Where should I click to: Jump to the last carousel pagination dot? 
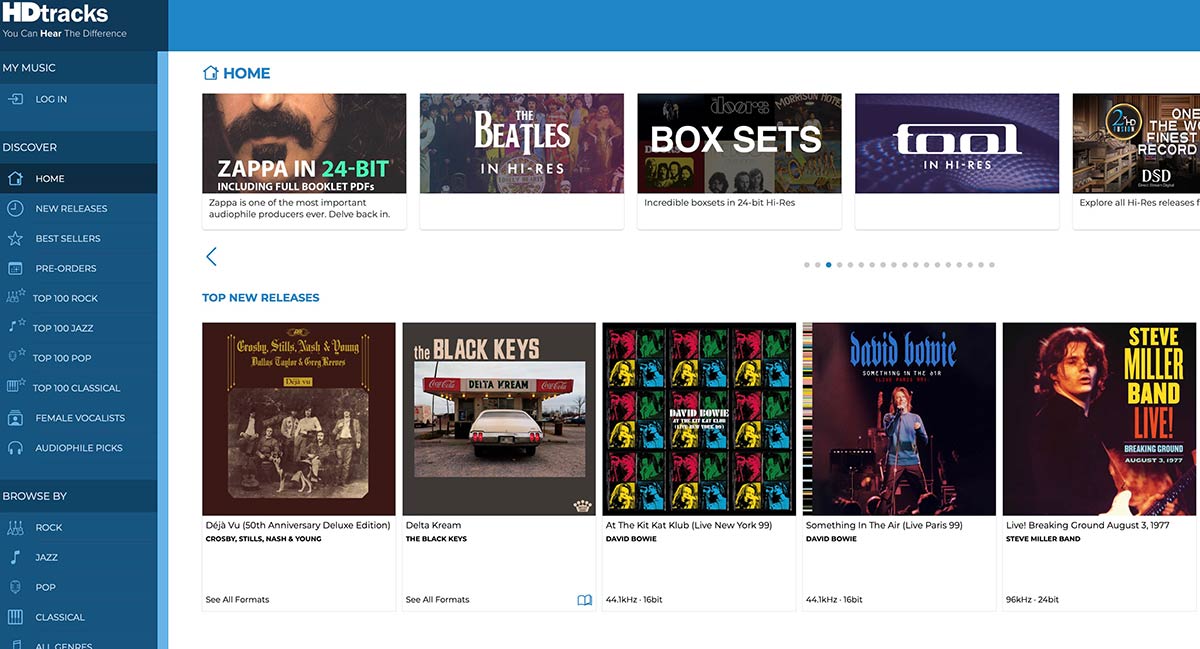coord(991,265)
